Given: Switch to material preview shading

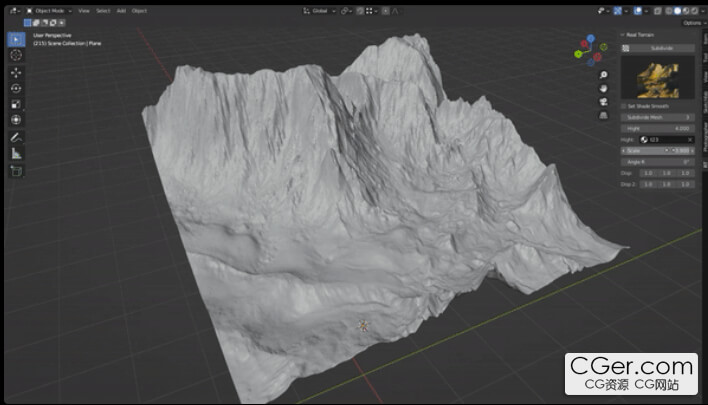Looking at the screenshot, I should (686, 11).
